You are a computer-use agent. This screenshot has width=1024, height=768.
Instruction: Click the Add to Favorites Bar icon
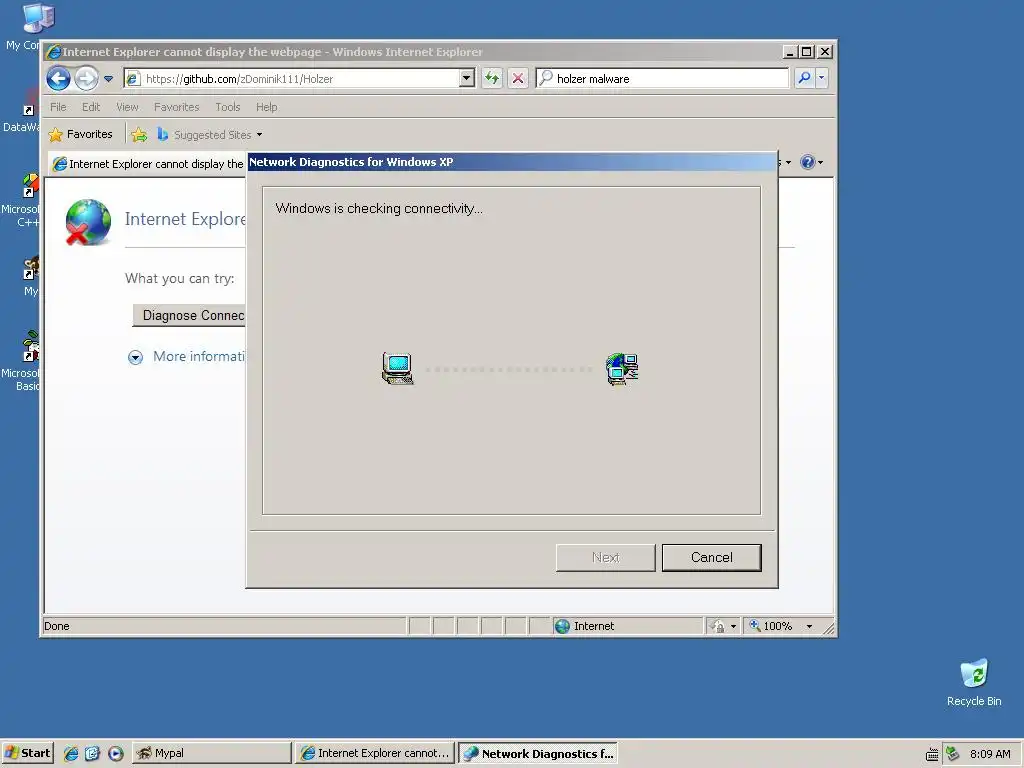coord(139,135)
